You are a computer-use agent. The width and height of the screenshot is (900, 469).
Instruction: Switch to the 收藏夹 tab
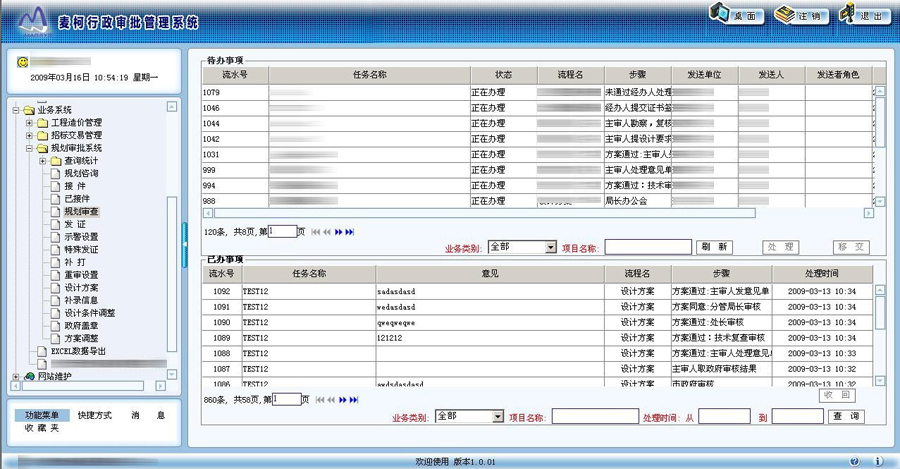[x=42, y=429]
